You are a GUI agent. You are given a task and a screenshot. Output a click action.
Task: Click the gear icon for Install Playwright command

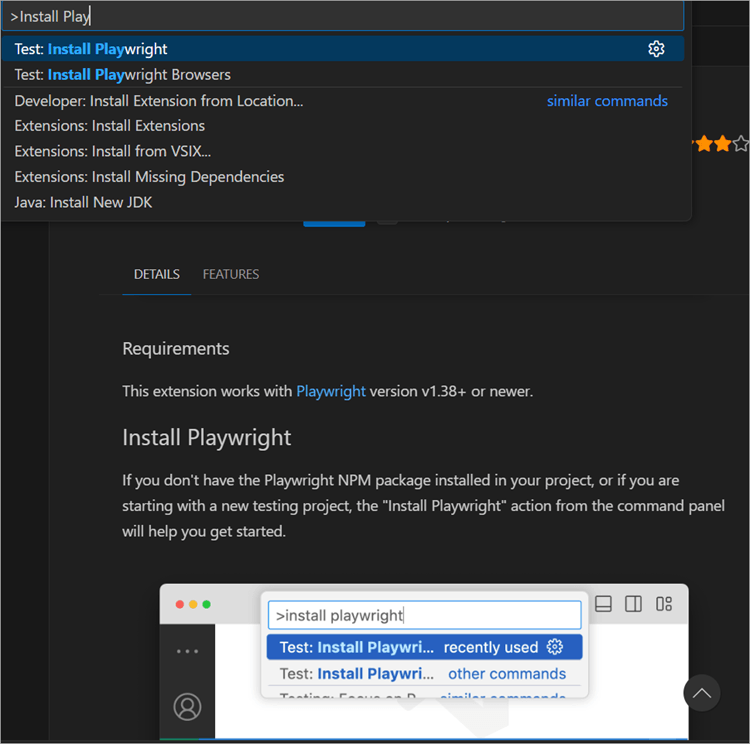(656, 49)
